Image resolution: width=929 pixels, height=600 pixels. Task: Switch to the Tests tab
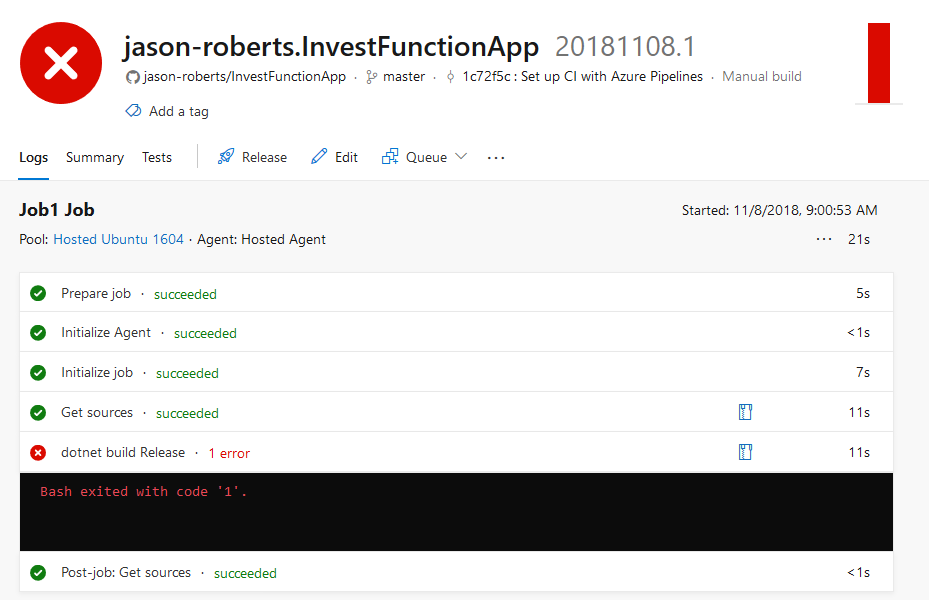(156, 157)
